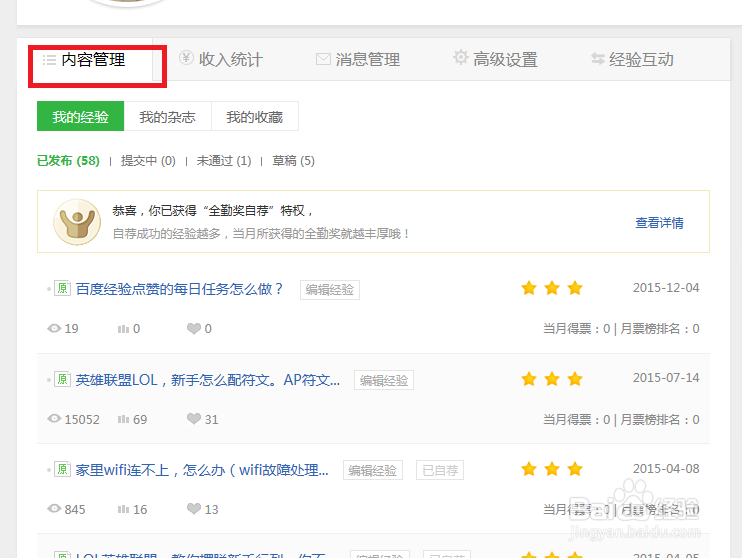Click the heart icon showing 13

194,509
